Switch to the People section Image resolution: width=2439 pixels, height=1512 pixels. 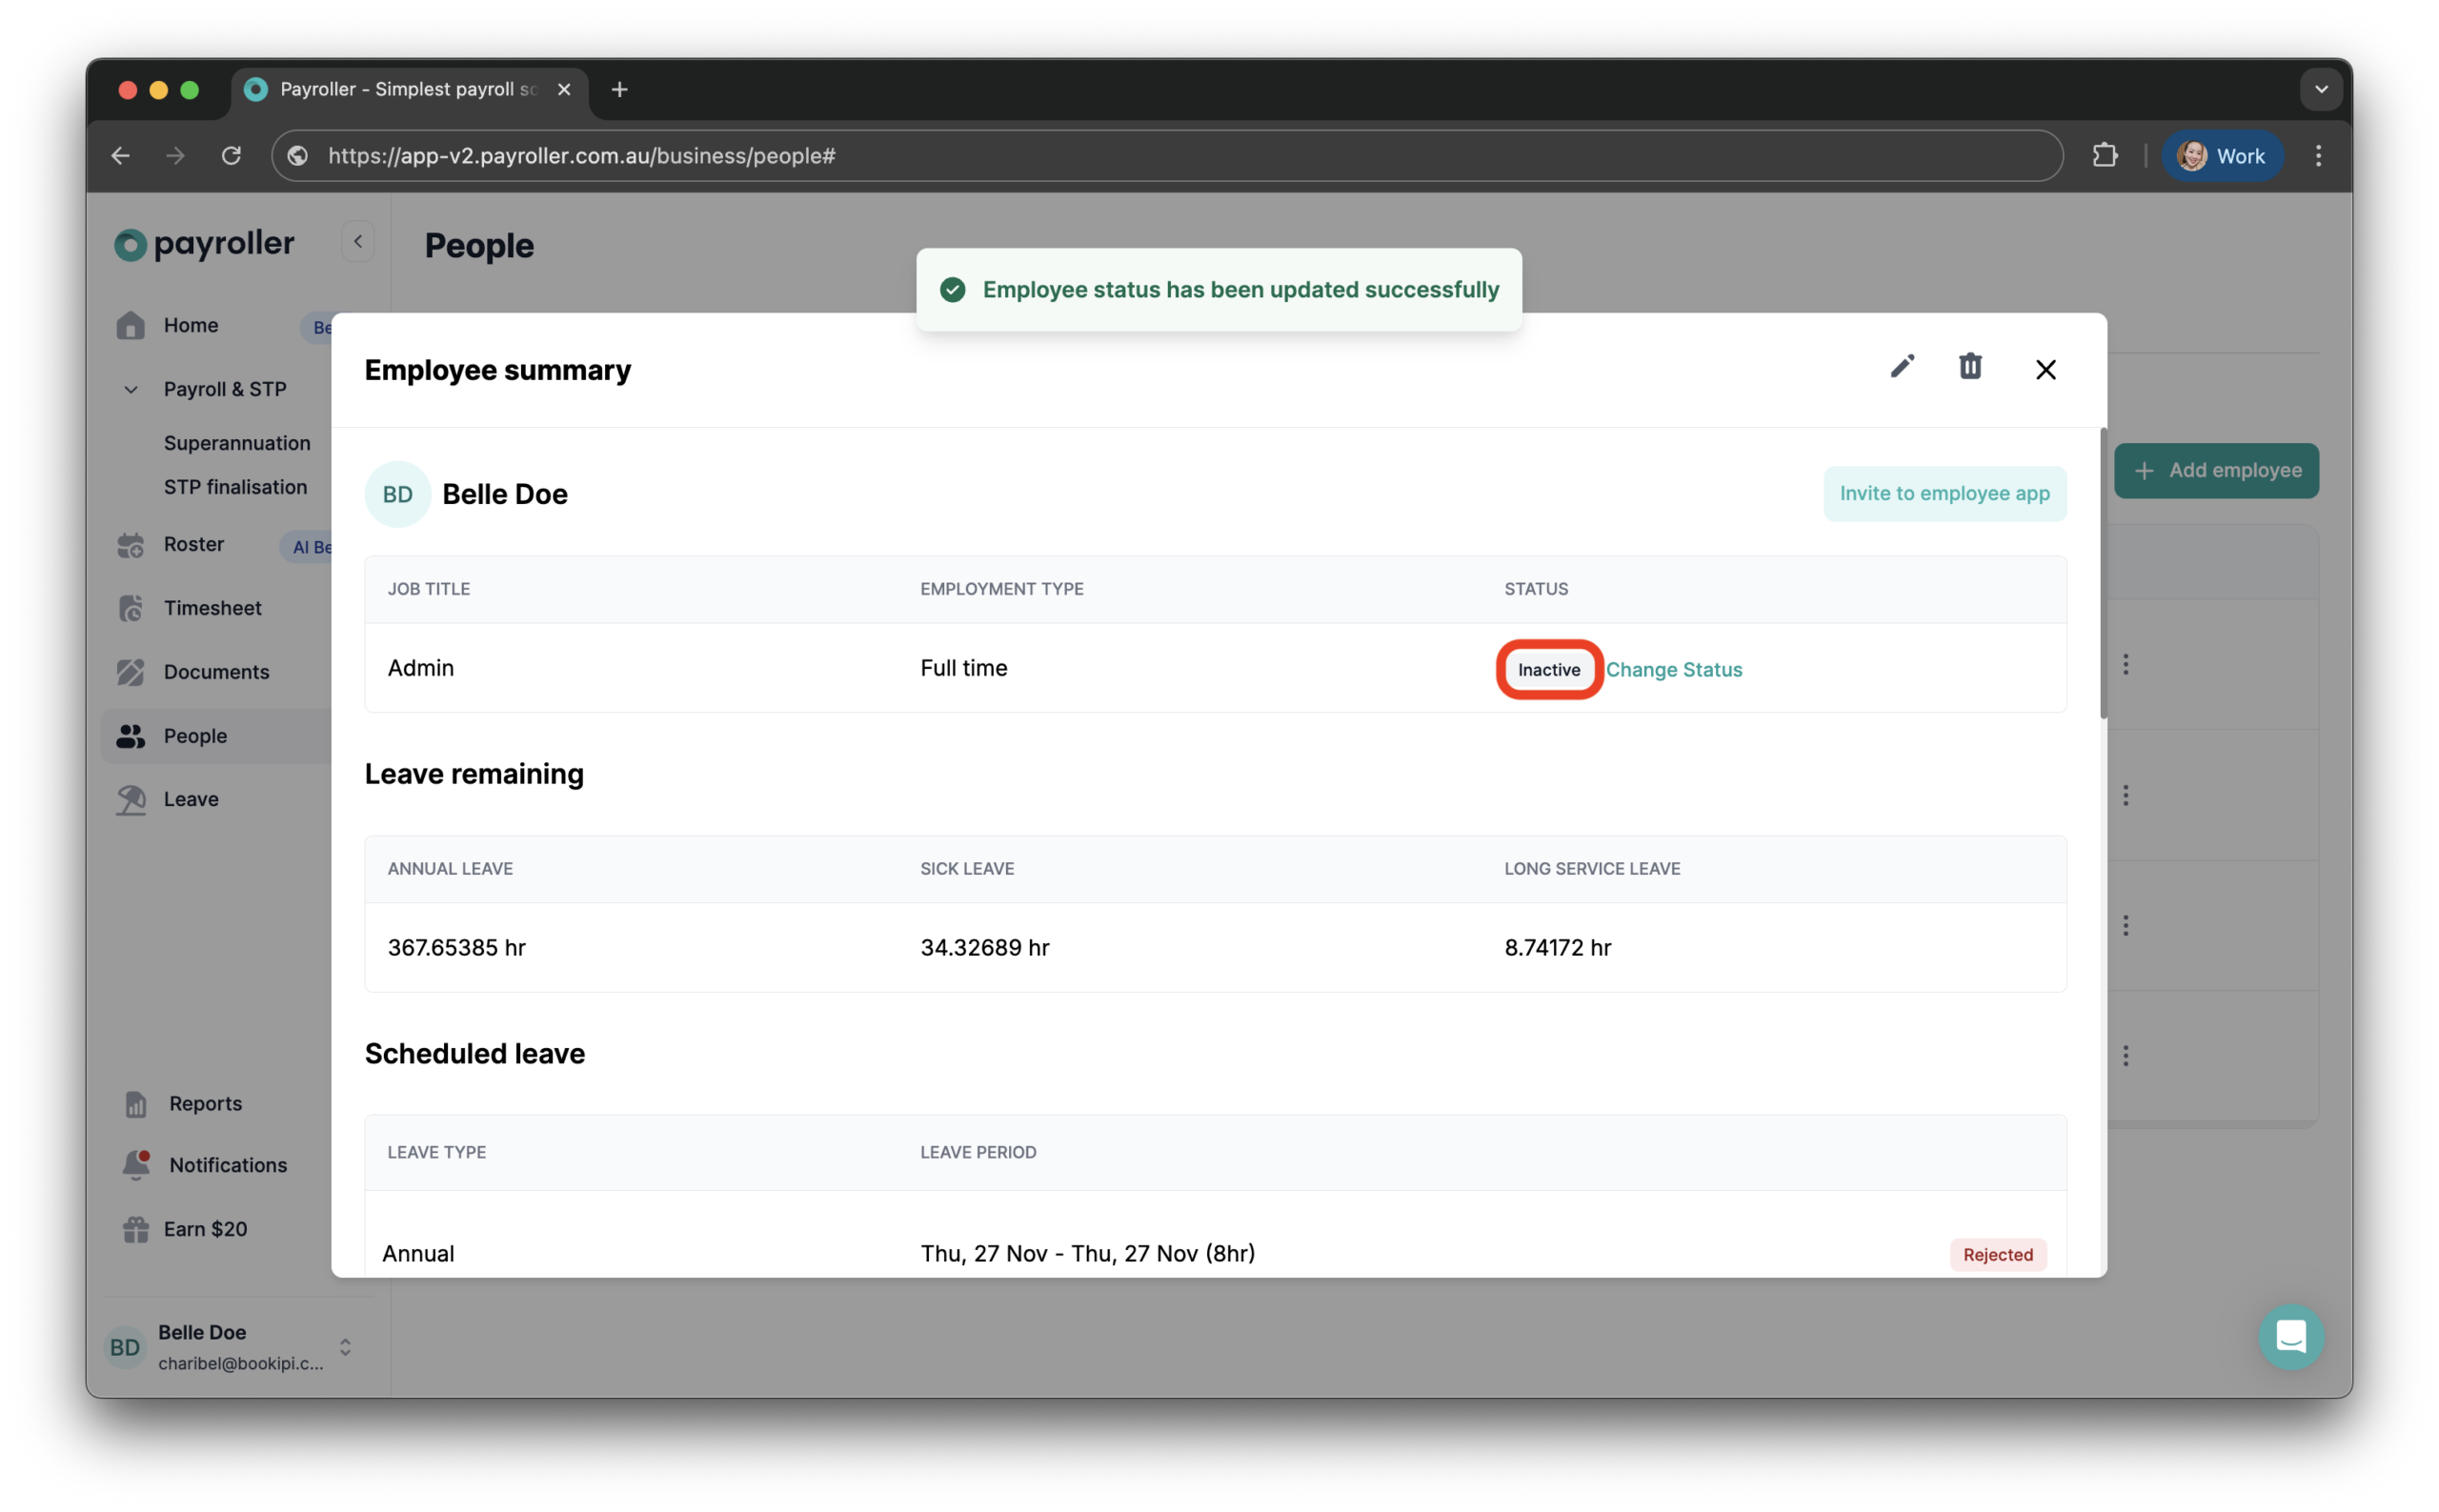tap(193, 735)
